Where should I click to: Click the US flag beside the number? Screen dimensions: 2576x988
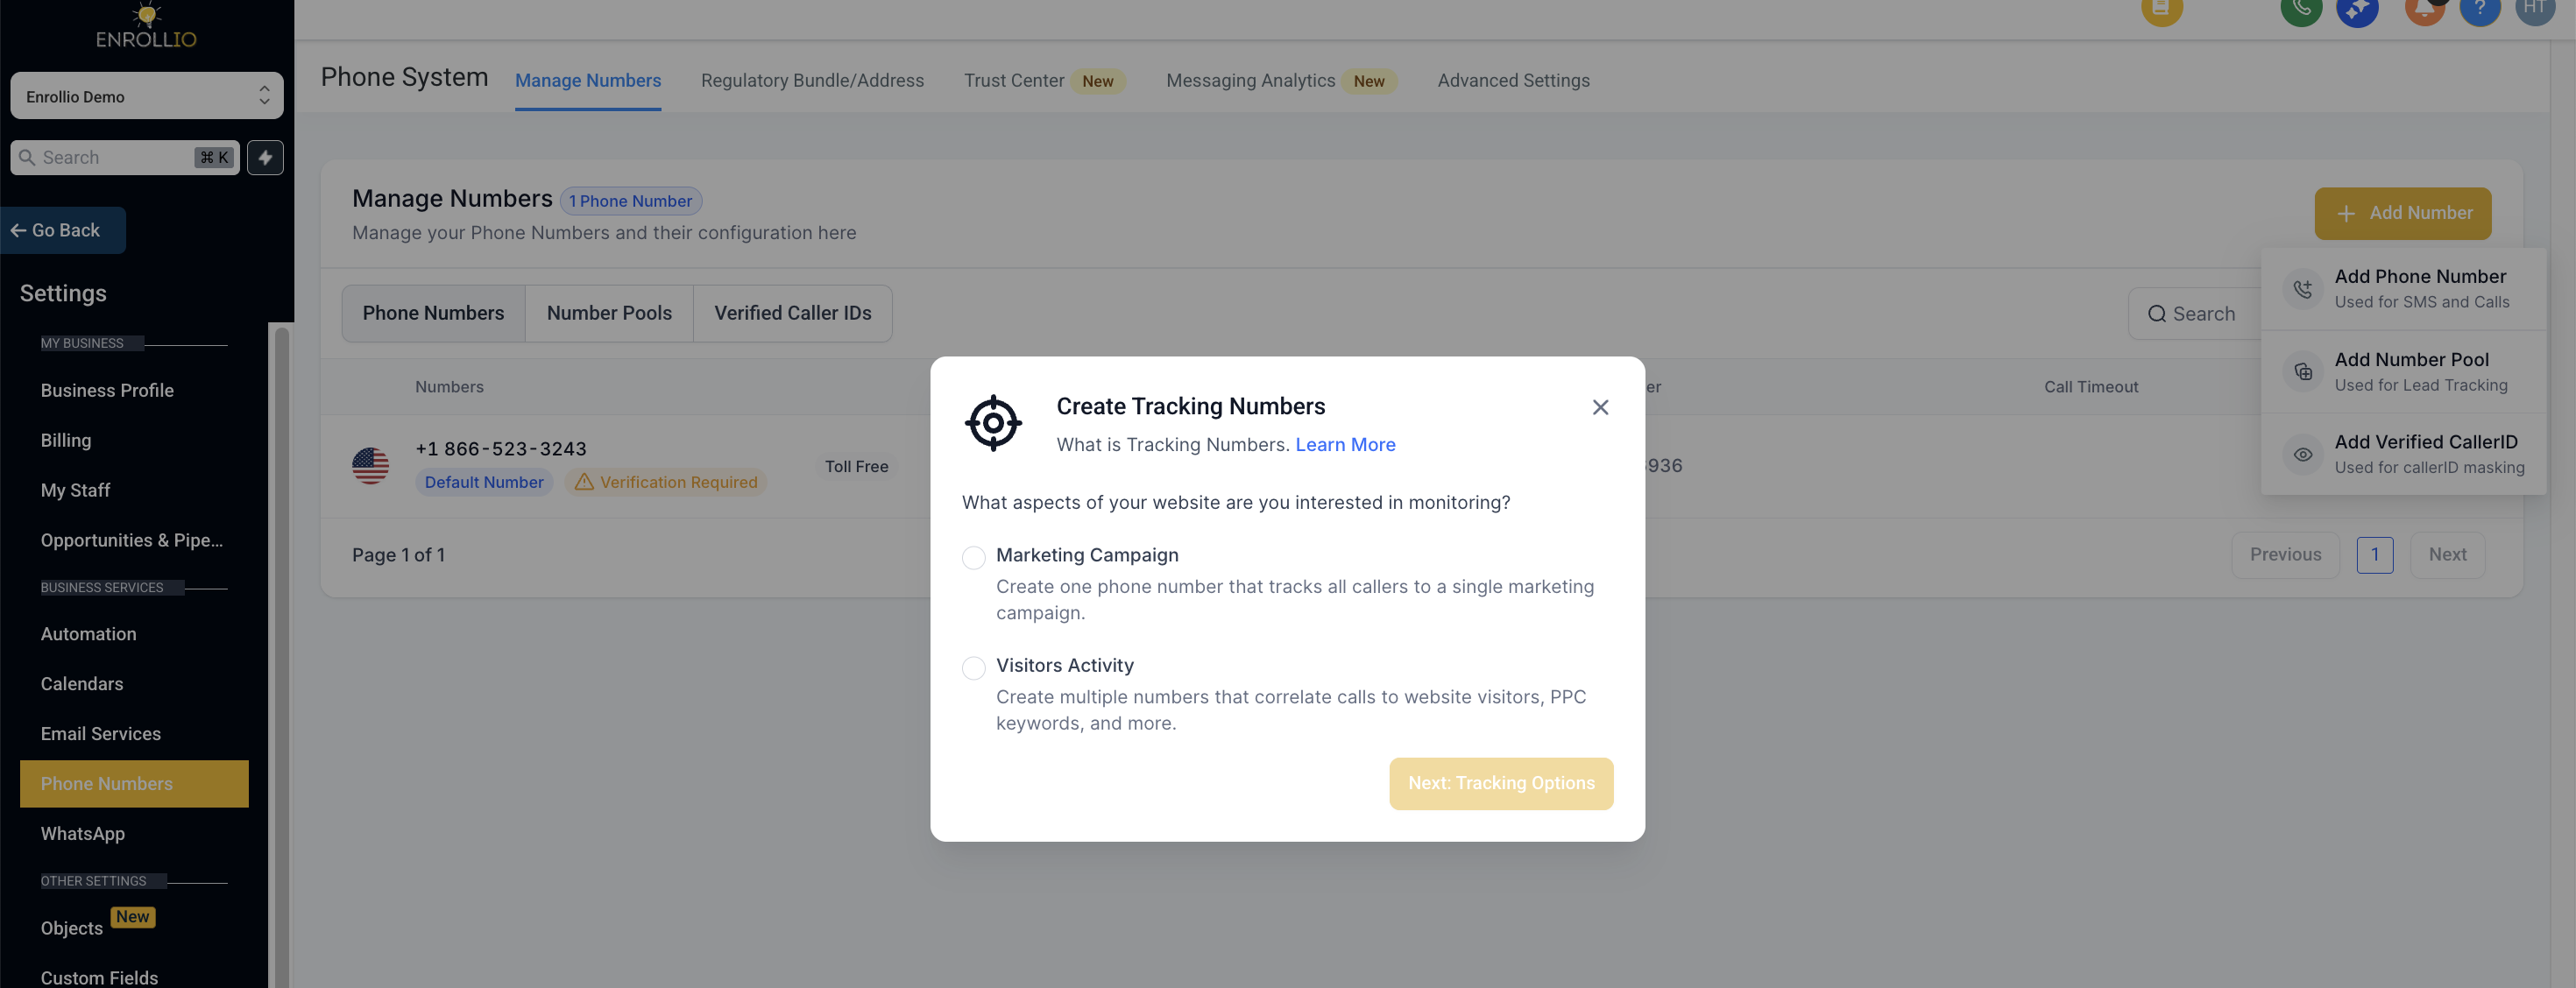370,465
